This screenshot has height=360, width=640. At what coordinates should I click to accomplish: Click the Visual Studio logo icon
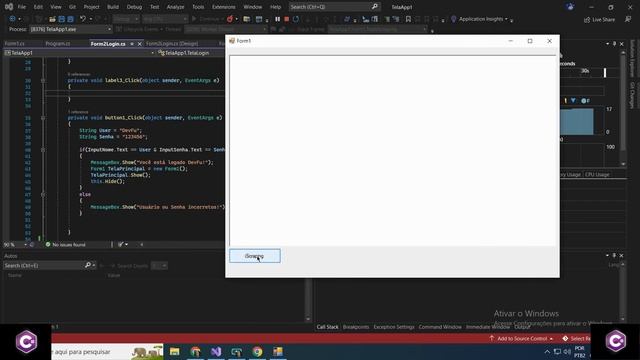(9, 7)
